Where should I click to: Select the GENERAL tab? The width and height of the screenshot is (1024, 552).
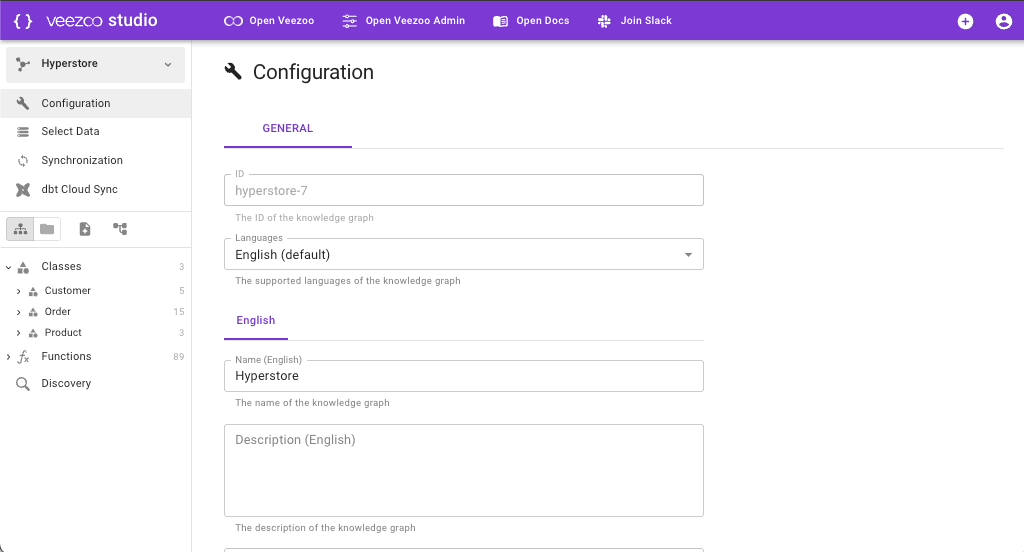(x=288, y=129)
